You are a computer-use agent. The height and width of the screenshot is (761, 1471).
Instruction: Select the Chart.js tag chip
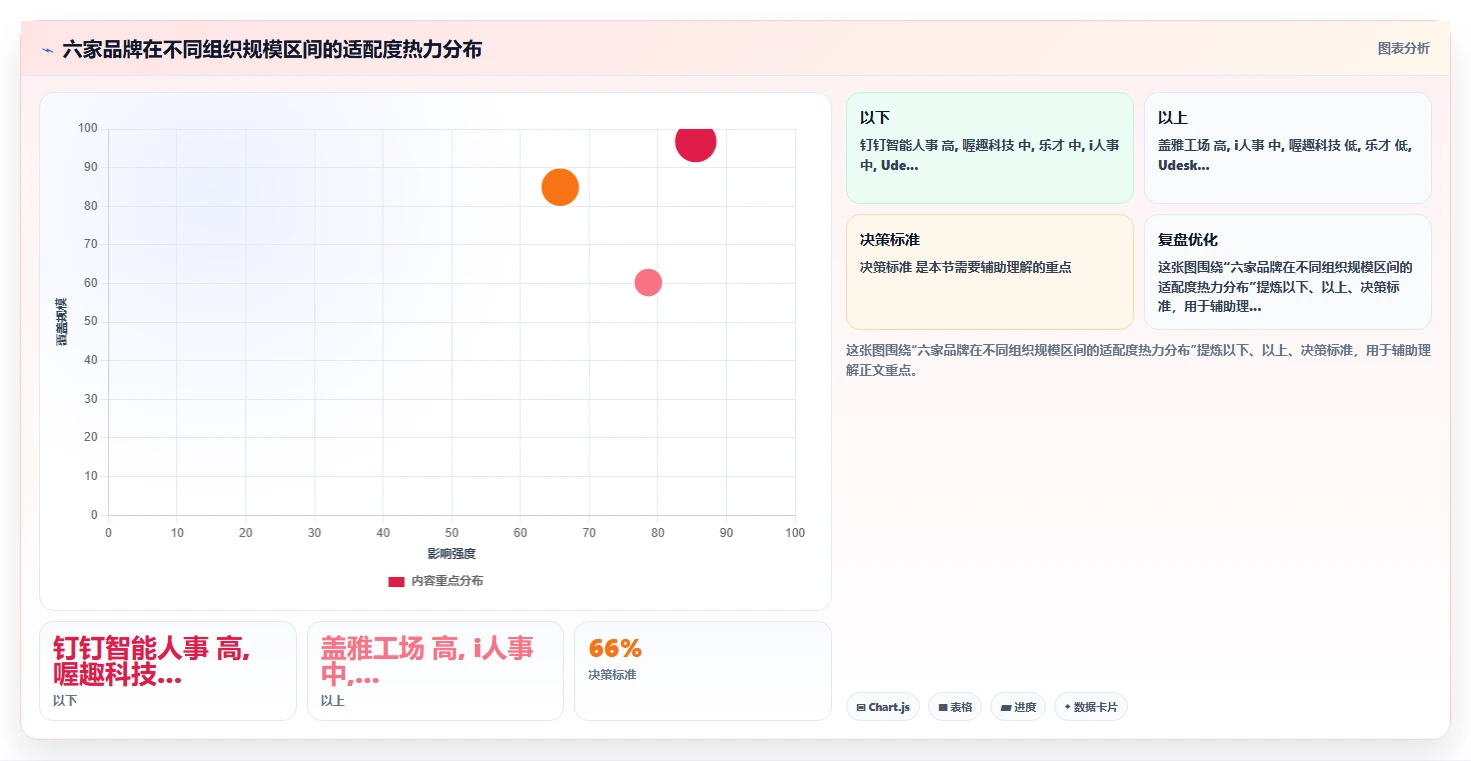882,707
